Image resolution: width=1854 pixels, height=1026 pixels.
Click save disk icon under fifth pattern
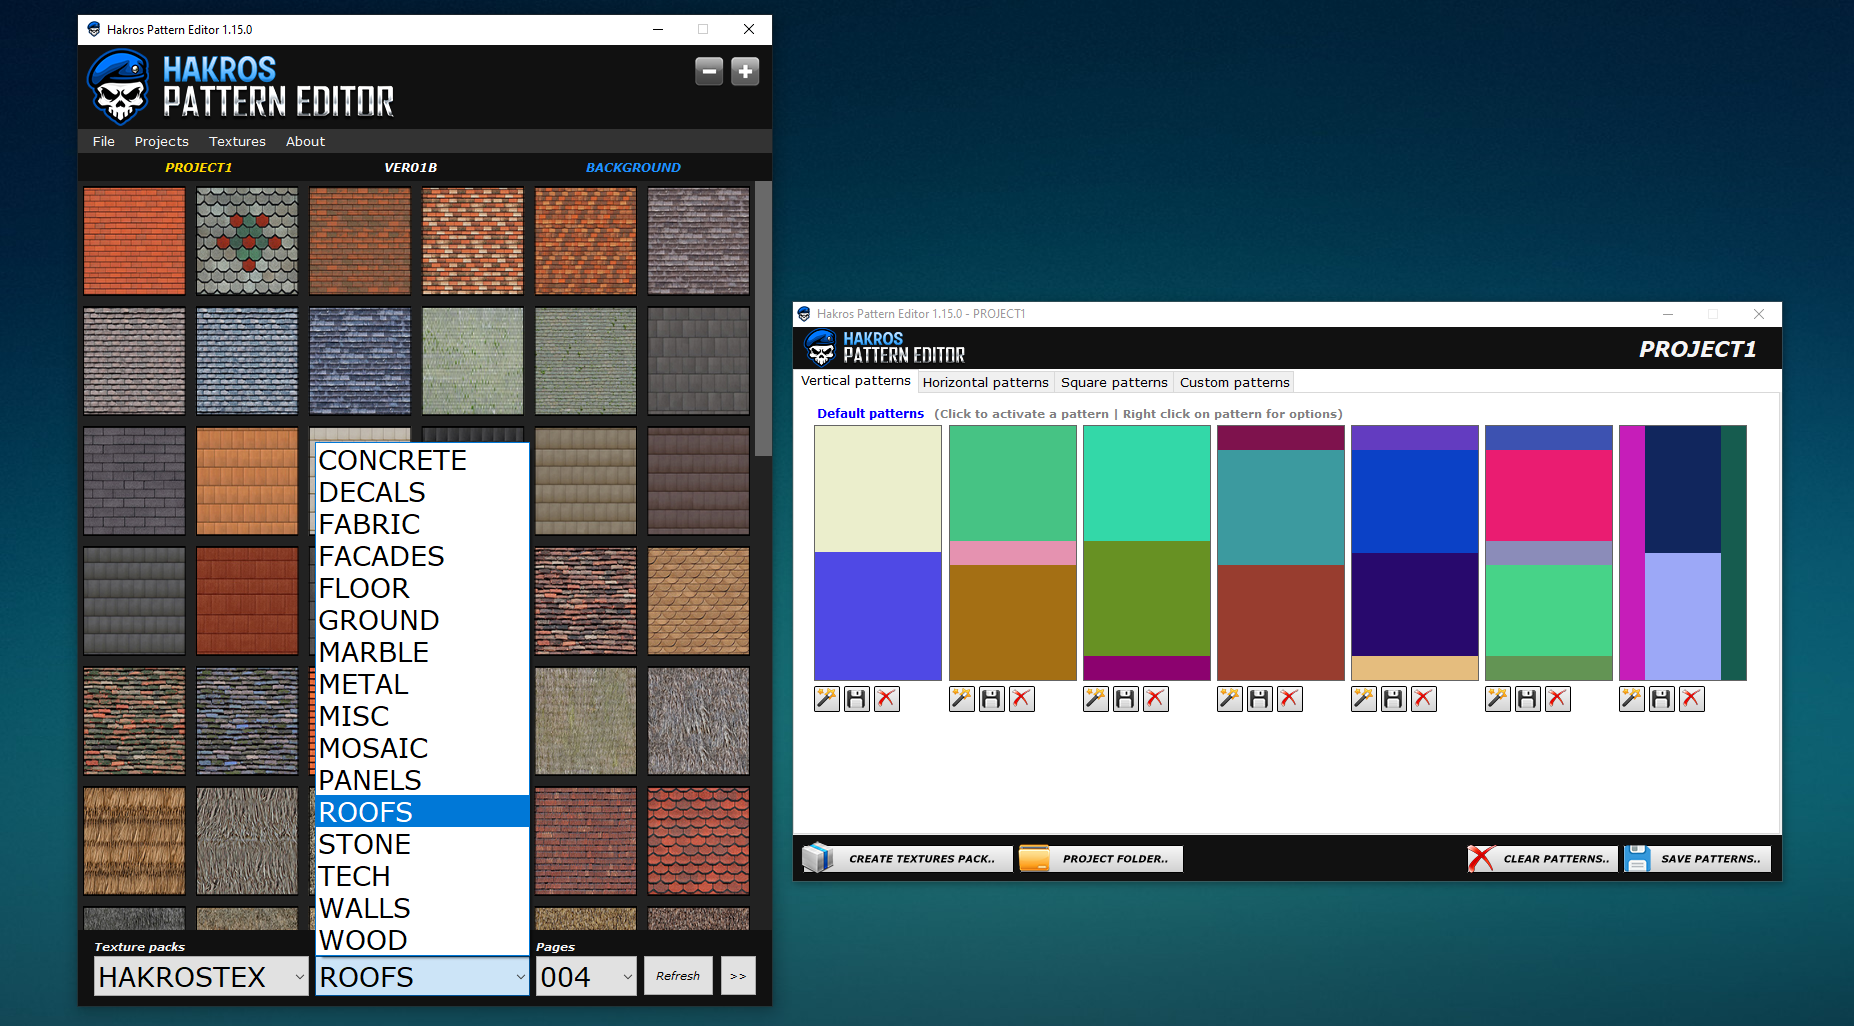(1394, 699)
